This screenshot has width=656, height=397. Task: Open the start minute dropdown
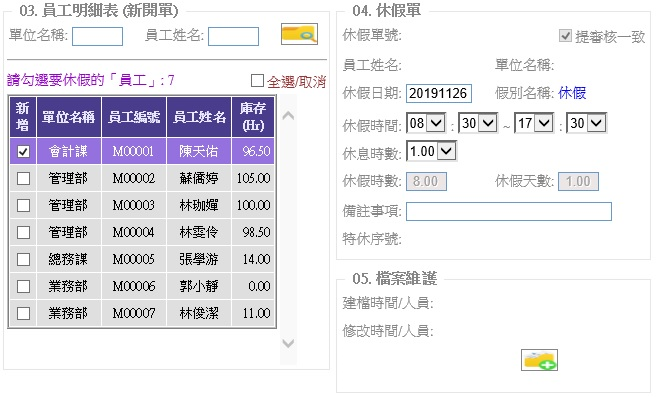478,123
